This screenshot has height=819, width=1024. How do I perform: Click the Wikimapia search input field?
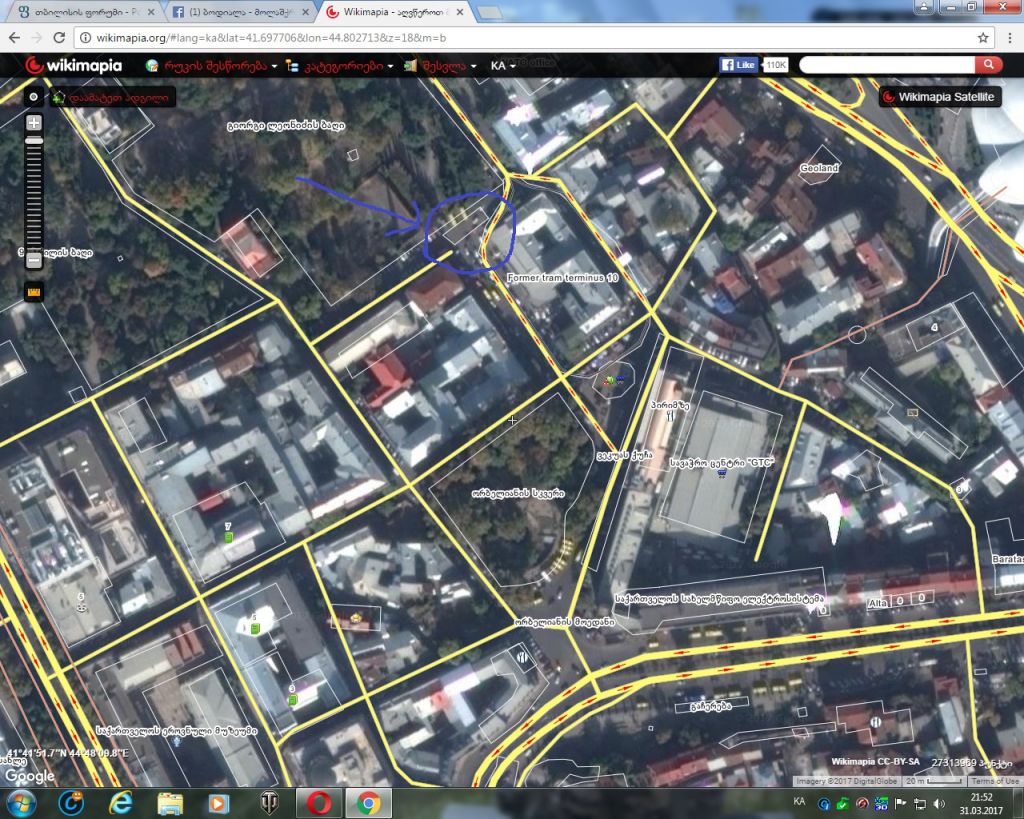886,65
